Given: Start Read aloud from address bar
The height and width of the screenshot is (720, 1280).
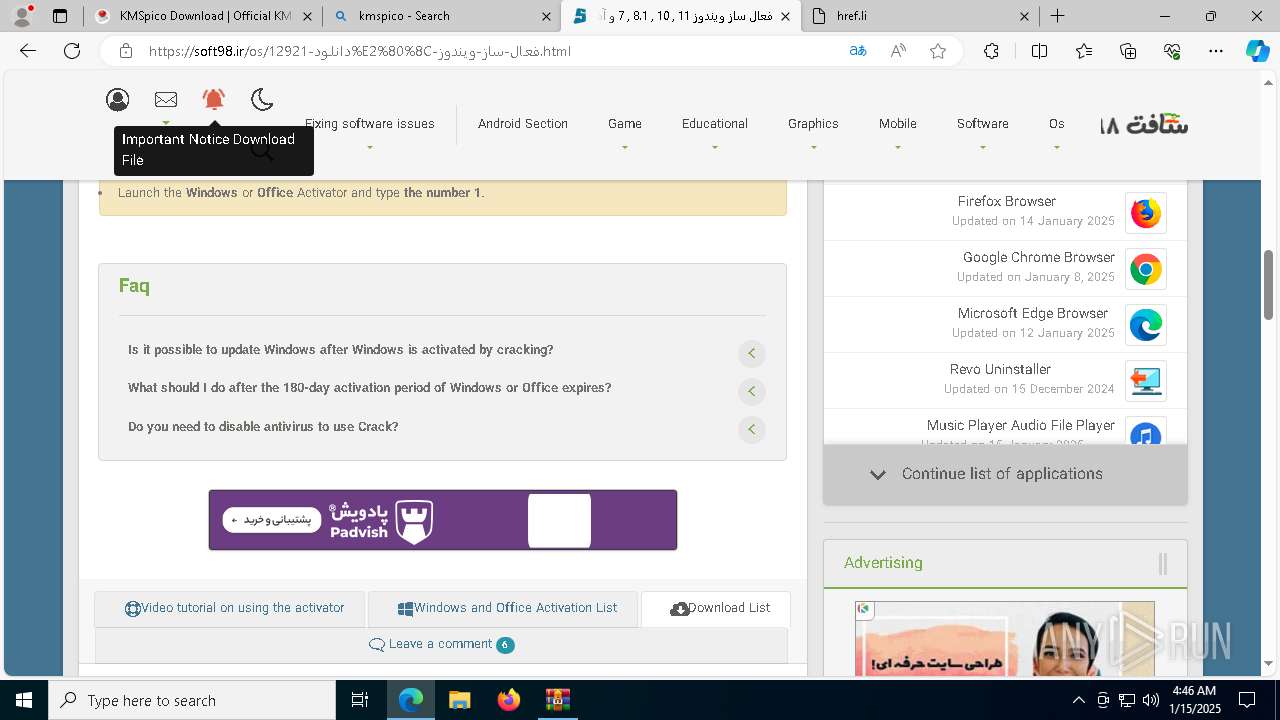Looking at the screenshot, I should 898,51.
